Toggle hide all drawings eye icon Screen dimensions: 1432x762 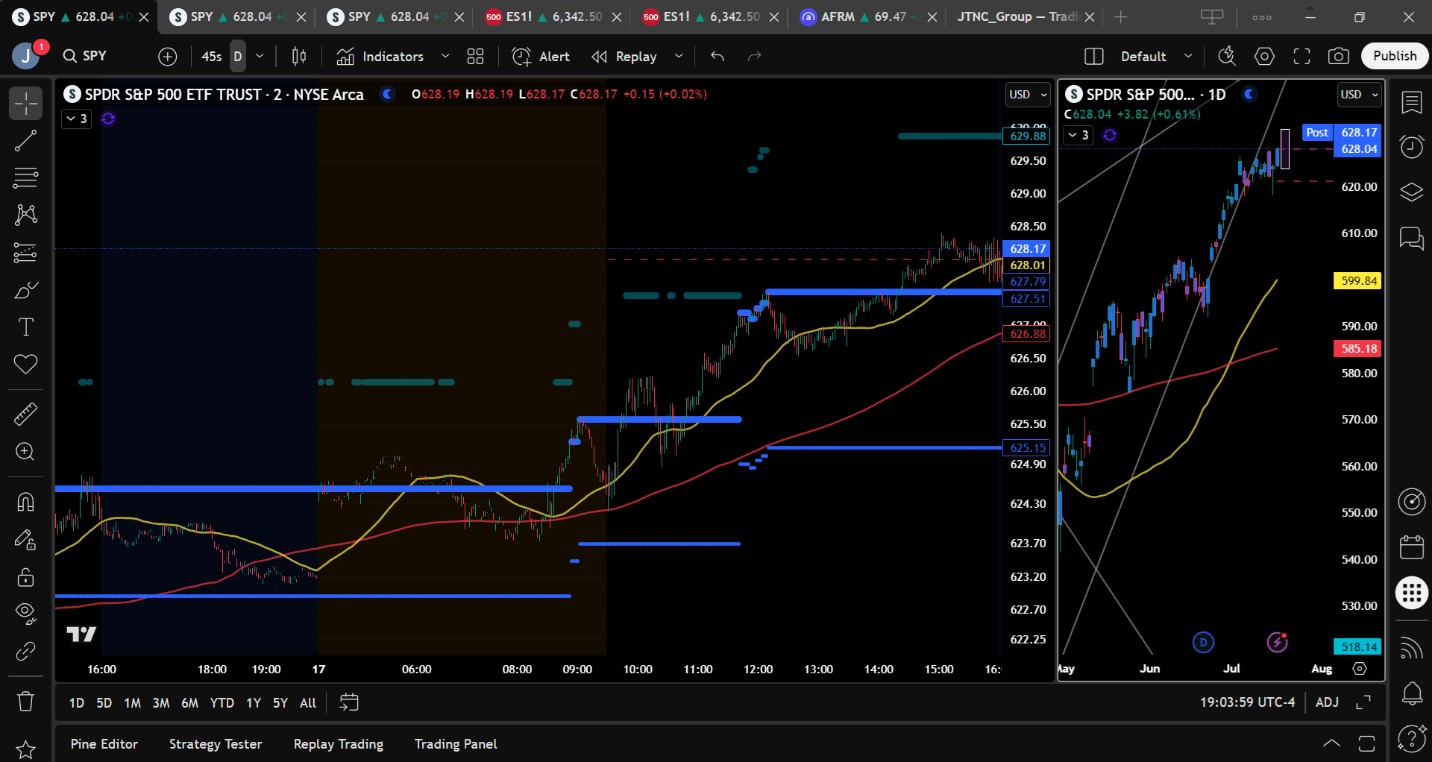[x=26, y=613]
